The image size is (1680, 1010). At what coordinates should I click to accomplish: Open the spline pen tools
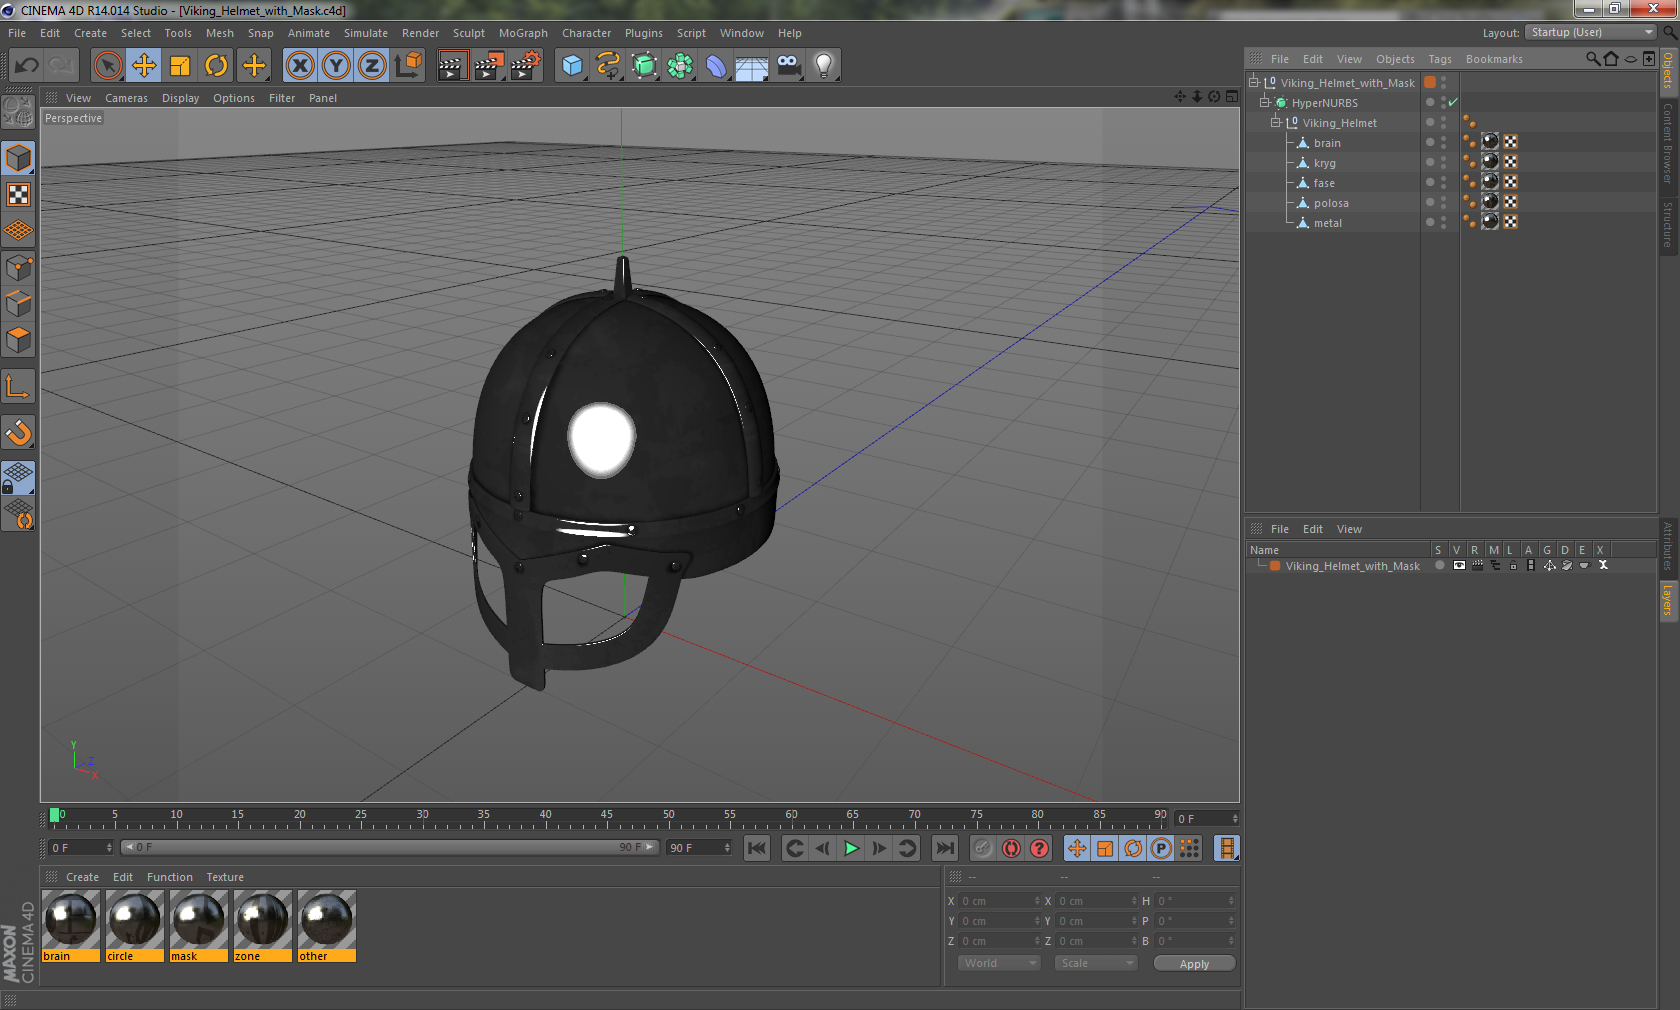point(608,66)
